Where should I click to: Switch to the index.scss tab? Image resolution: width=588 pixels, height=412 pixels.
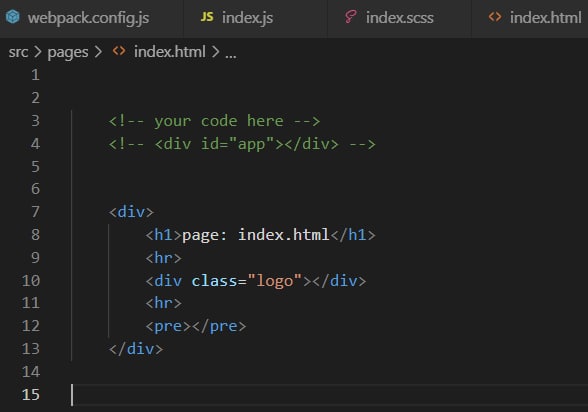(x=399, y=18)
